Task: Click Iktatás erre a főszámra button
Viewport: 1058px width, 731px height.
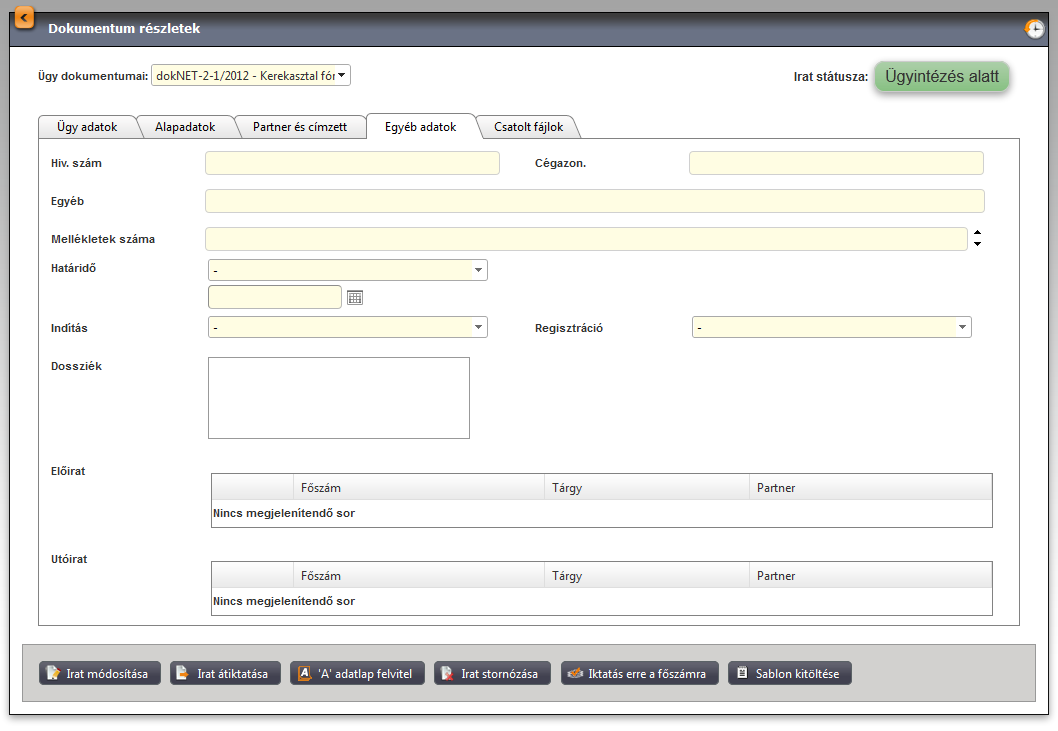Action: tap(640, 673)
